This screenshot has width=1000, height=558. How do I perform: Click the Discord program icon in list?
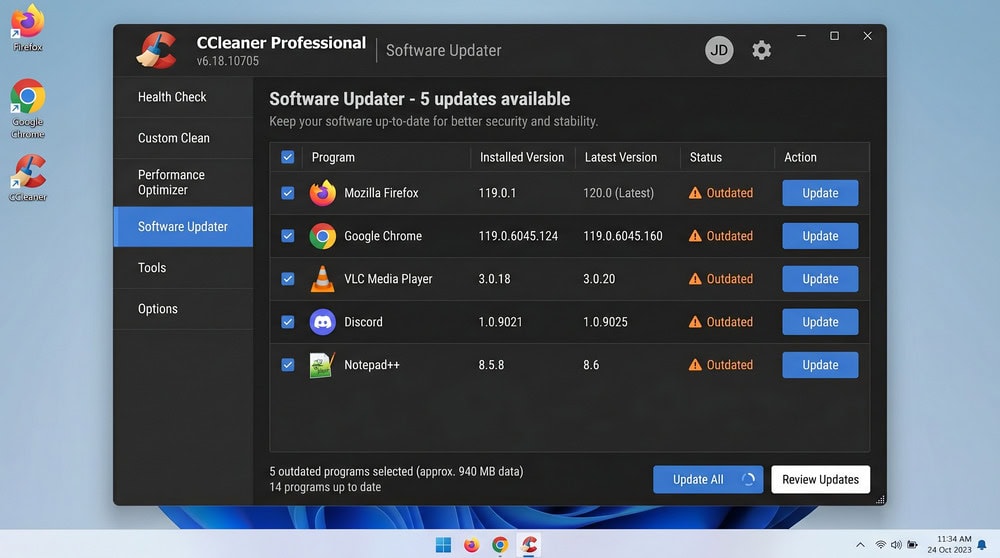tap(323, 322)
